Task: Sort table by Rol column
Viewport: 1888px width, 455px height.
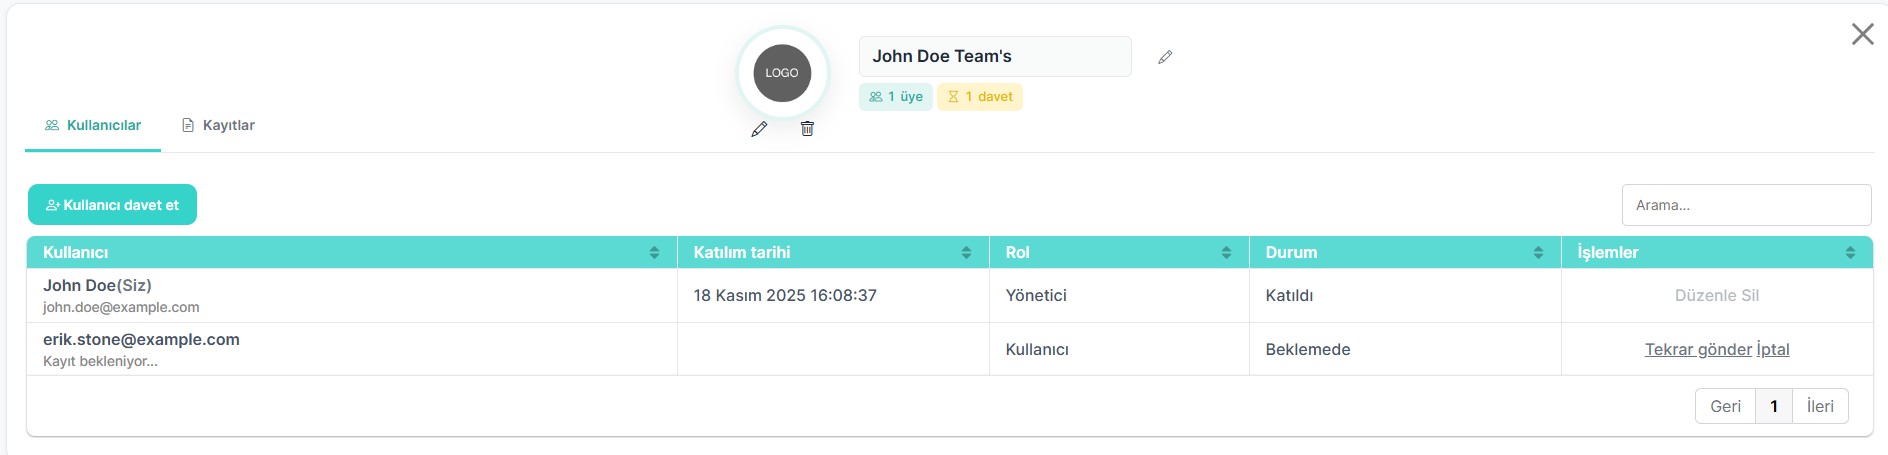Action: 1226,253
